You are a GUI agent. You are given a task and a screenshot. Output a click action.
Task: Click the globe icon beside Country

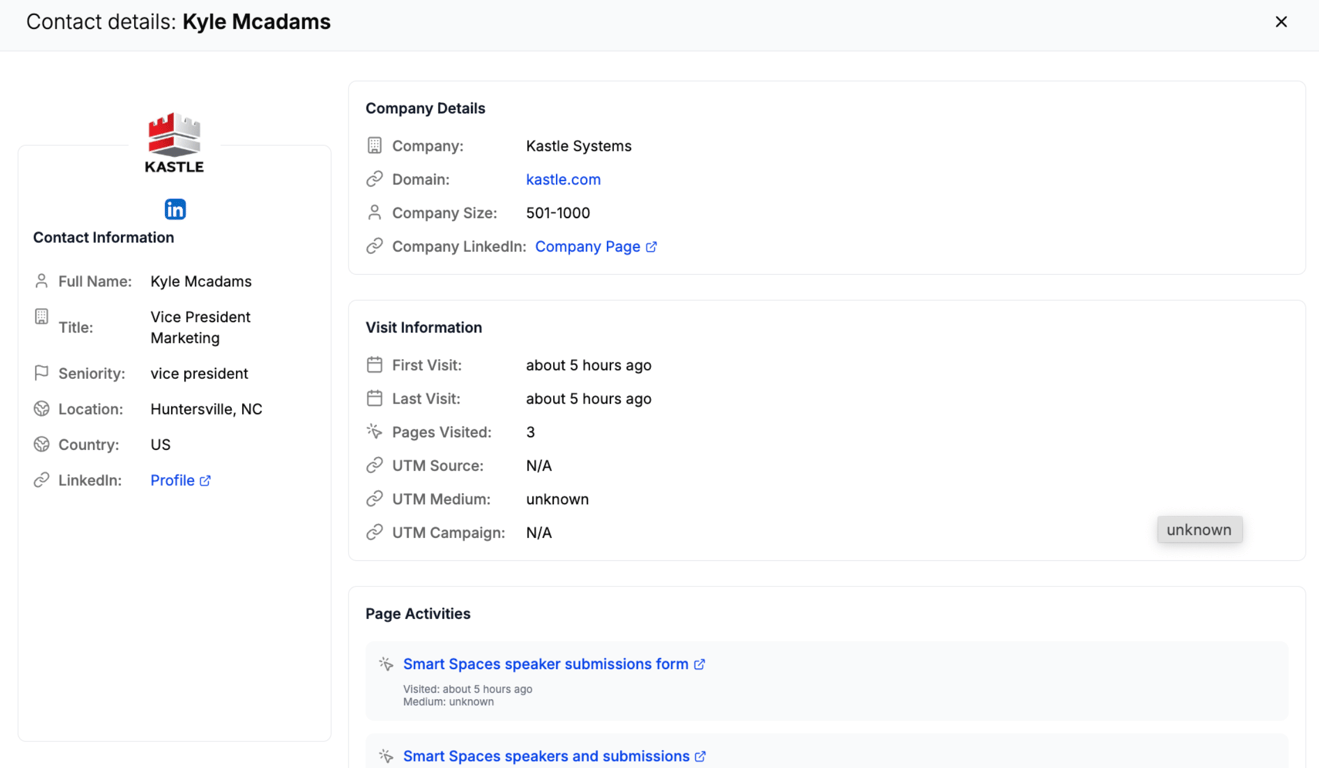(x=41, y=444)
